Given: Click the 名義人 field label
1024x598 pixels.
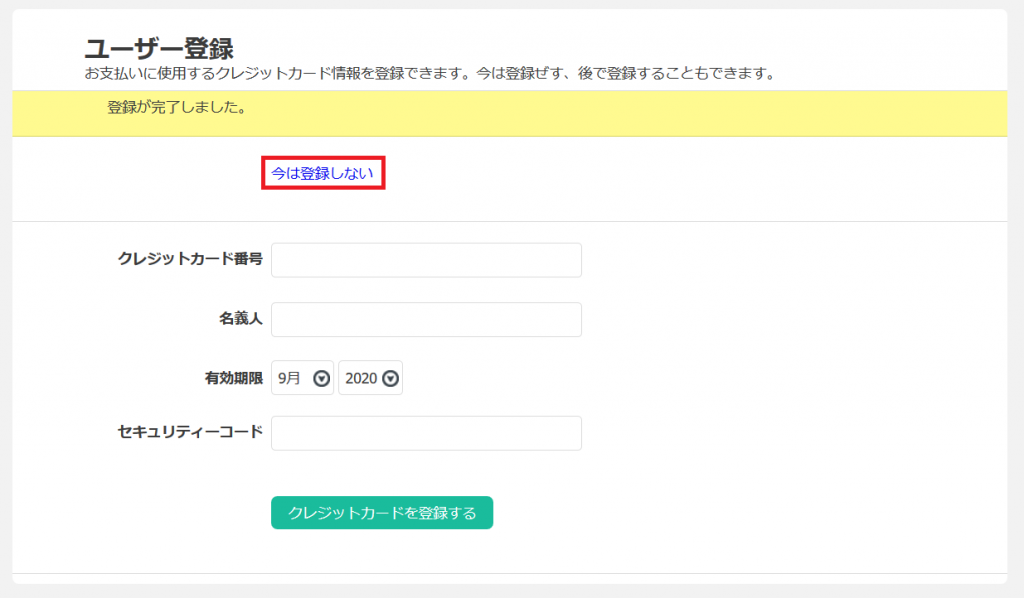Looking at the screenshot, I should 240,319.
